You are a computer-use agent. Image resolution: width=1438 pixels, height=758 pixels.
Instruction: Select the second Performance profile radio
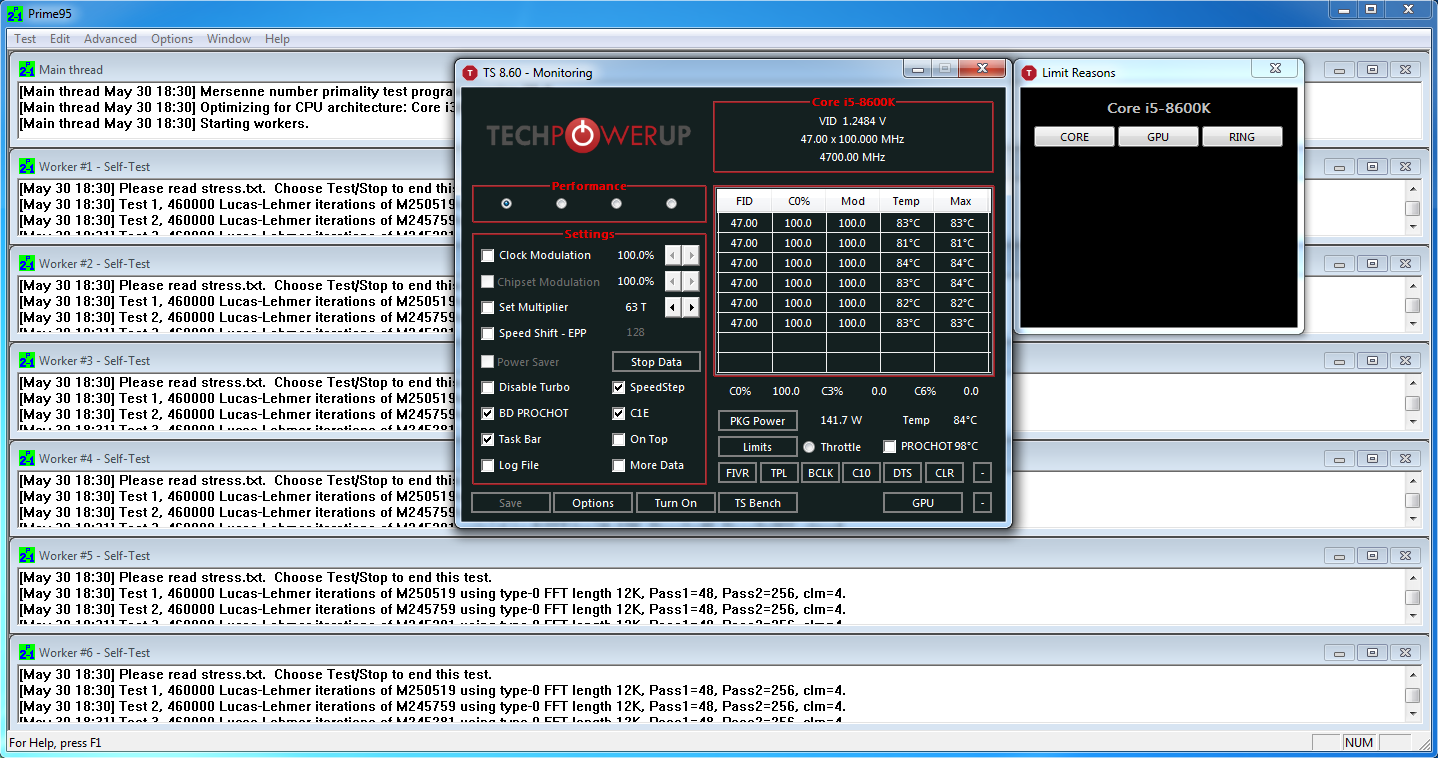[x=562, y=204]
